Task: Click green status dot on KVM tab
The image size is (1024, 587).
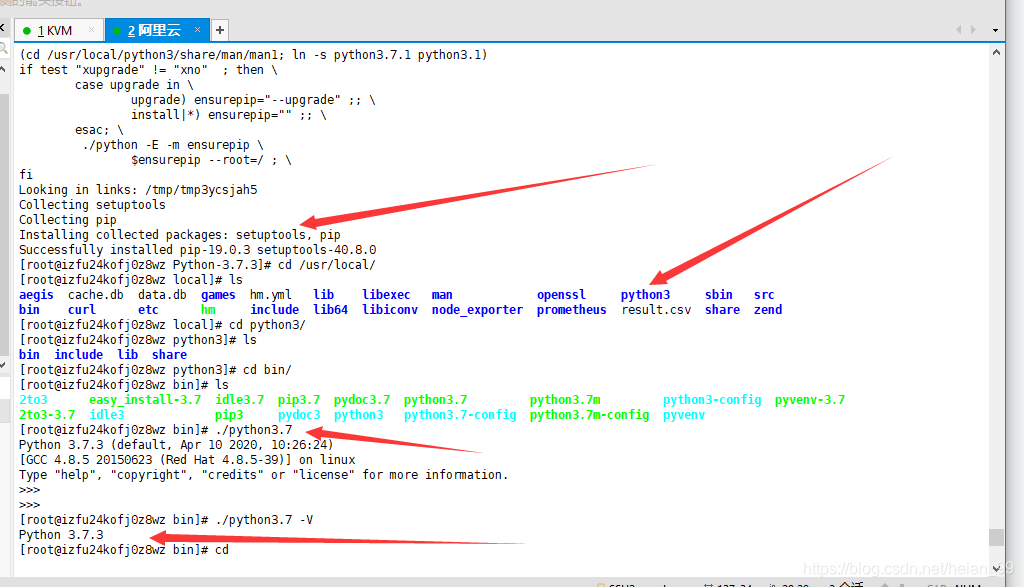Action: coord(27,31)
